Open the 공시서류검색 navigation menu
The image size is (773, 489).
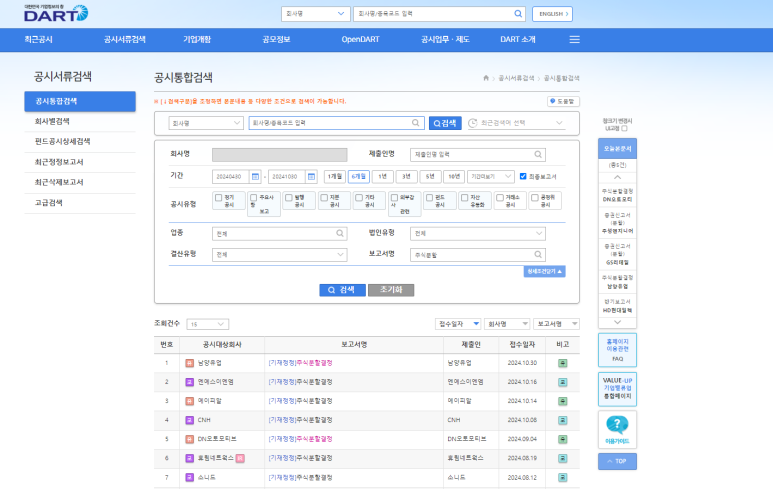(x=125, y=39)
